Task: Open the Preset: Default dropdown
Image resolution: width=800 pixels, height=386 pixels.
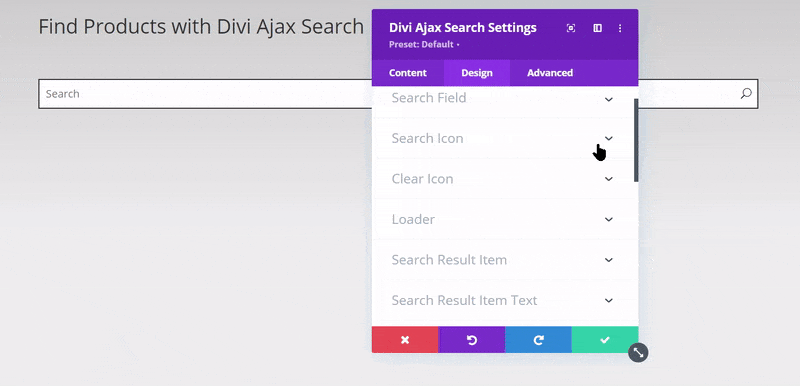Action: point(424,44)
